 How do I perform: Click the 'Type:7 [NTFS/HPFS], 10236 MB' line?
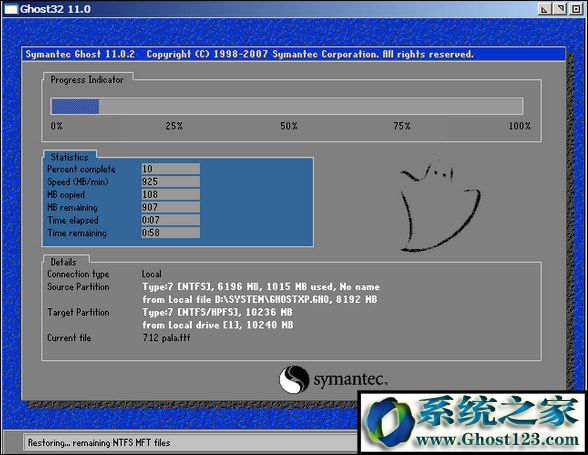pos(217,312)
